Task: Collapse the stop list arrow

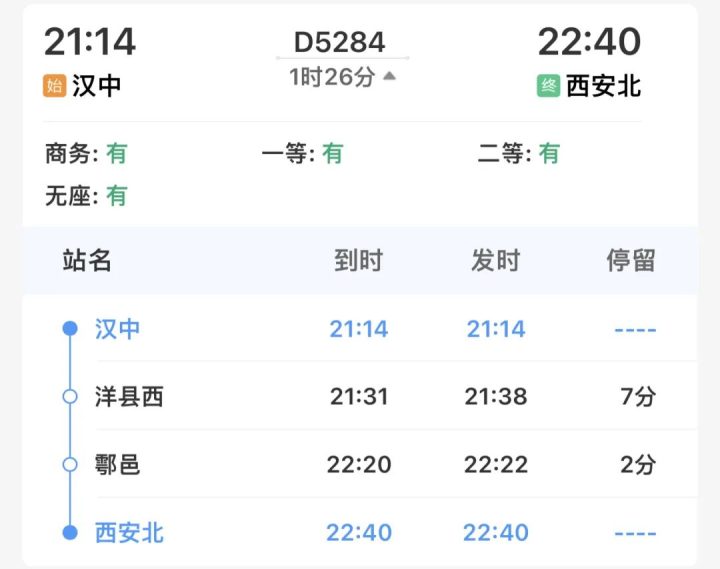Action: 389,76
